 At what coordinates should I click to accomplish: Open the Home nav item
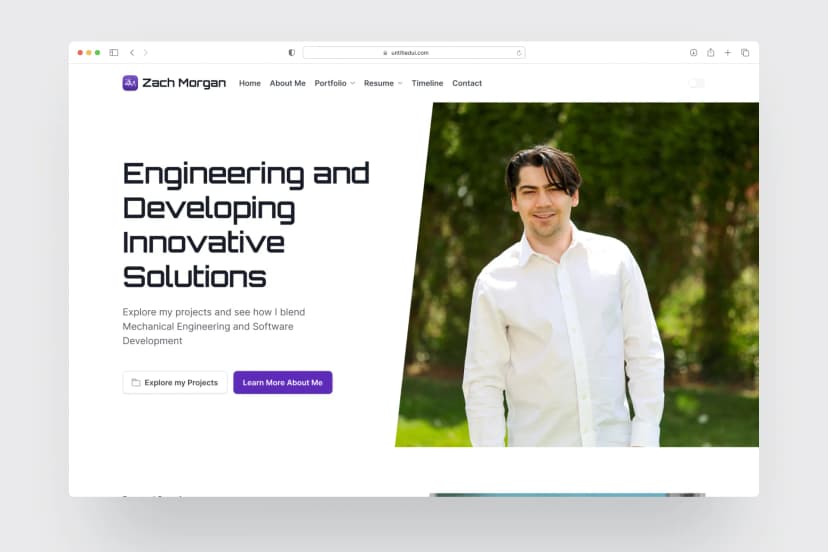[x=250, y=83]
